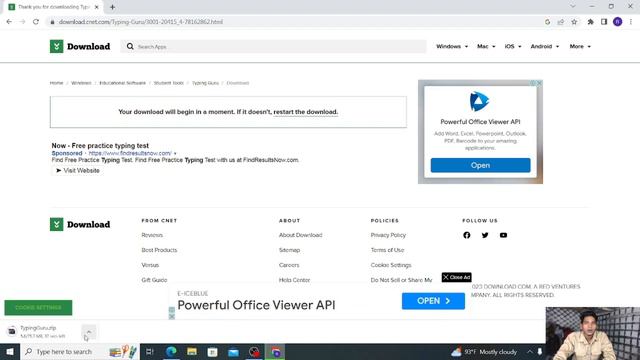The width and height of the screenshot is (640, 360).
Task: Open the Versus footer link
Action: [150, 265]
